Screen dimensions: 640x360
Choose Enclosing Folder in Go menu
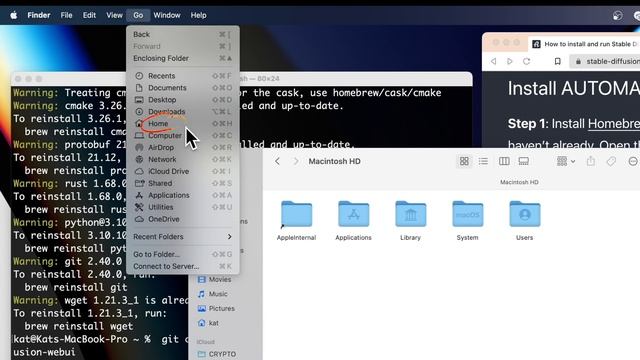tap(182, 58)
